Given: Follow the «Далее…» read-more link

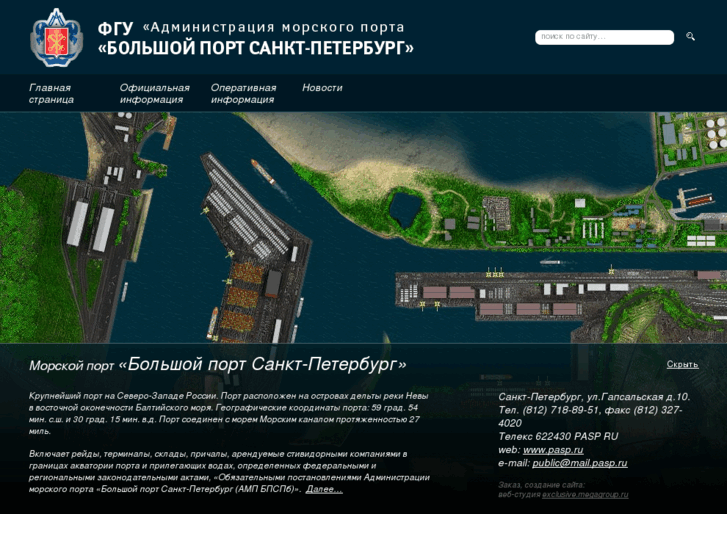Looking at the screenshot, I should 324,489.
